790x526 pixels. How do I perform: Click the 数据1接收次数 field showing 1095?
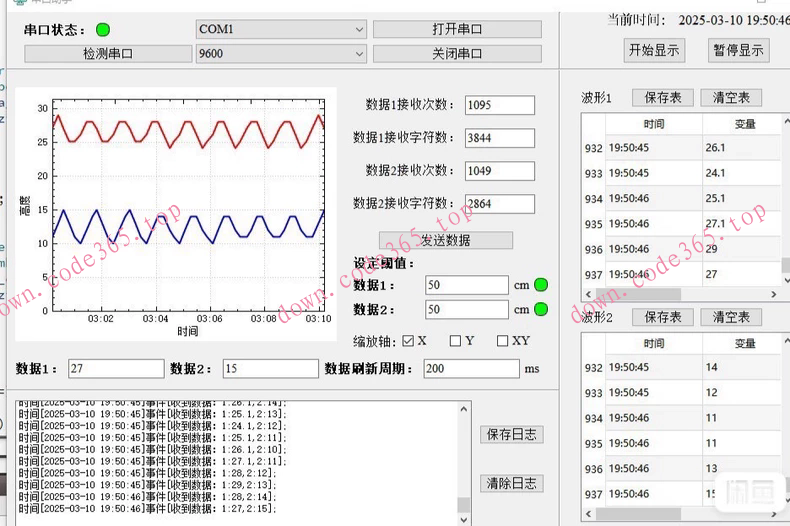[x=499, y=105]
